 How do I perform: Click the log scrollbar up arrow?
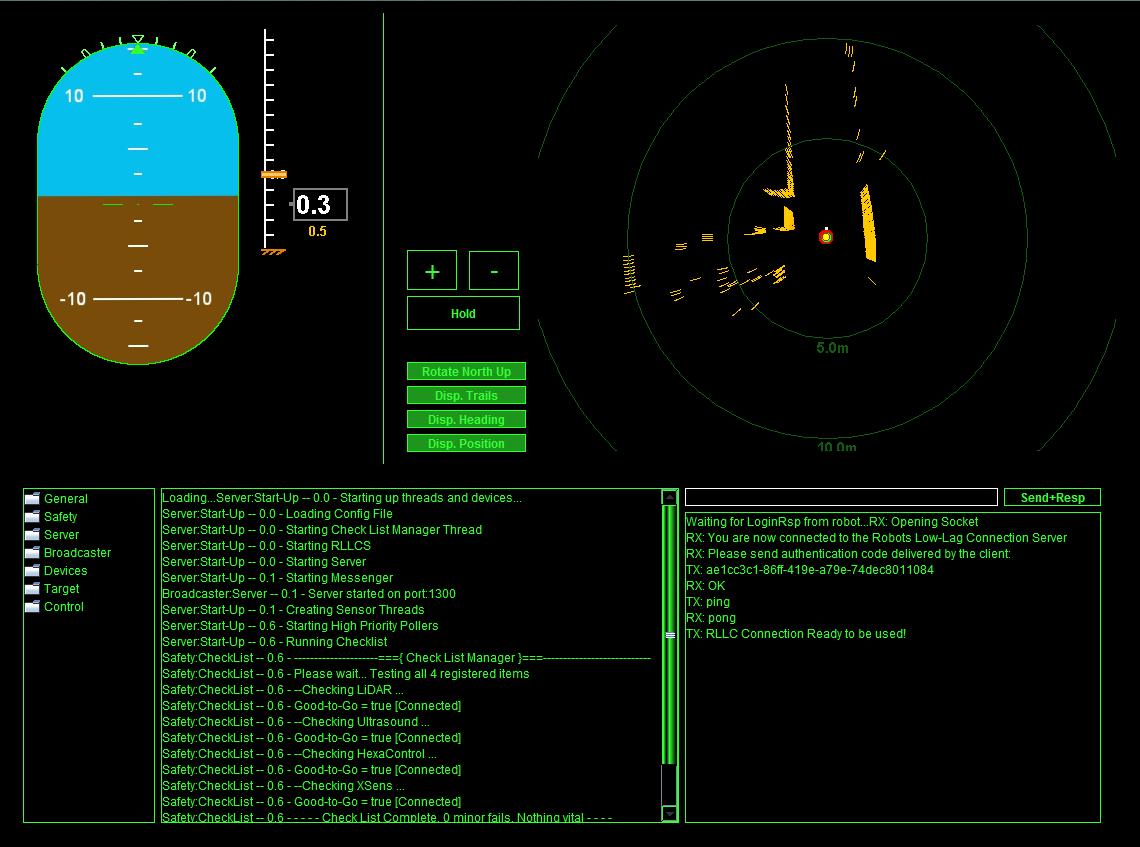[669, 497]
